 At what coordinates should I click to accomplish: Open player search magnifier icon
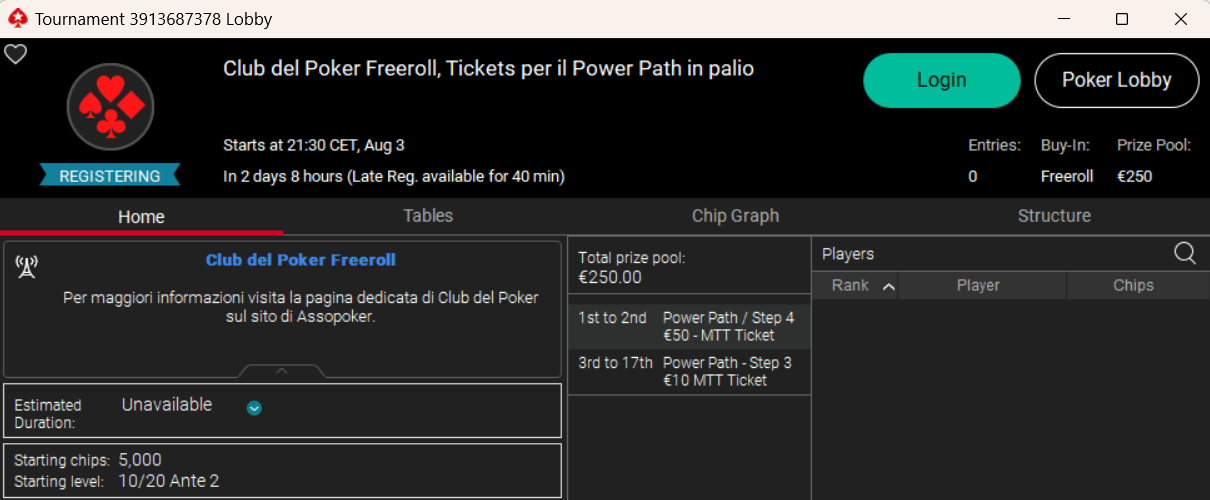1185,254
